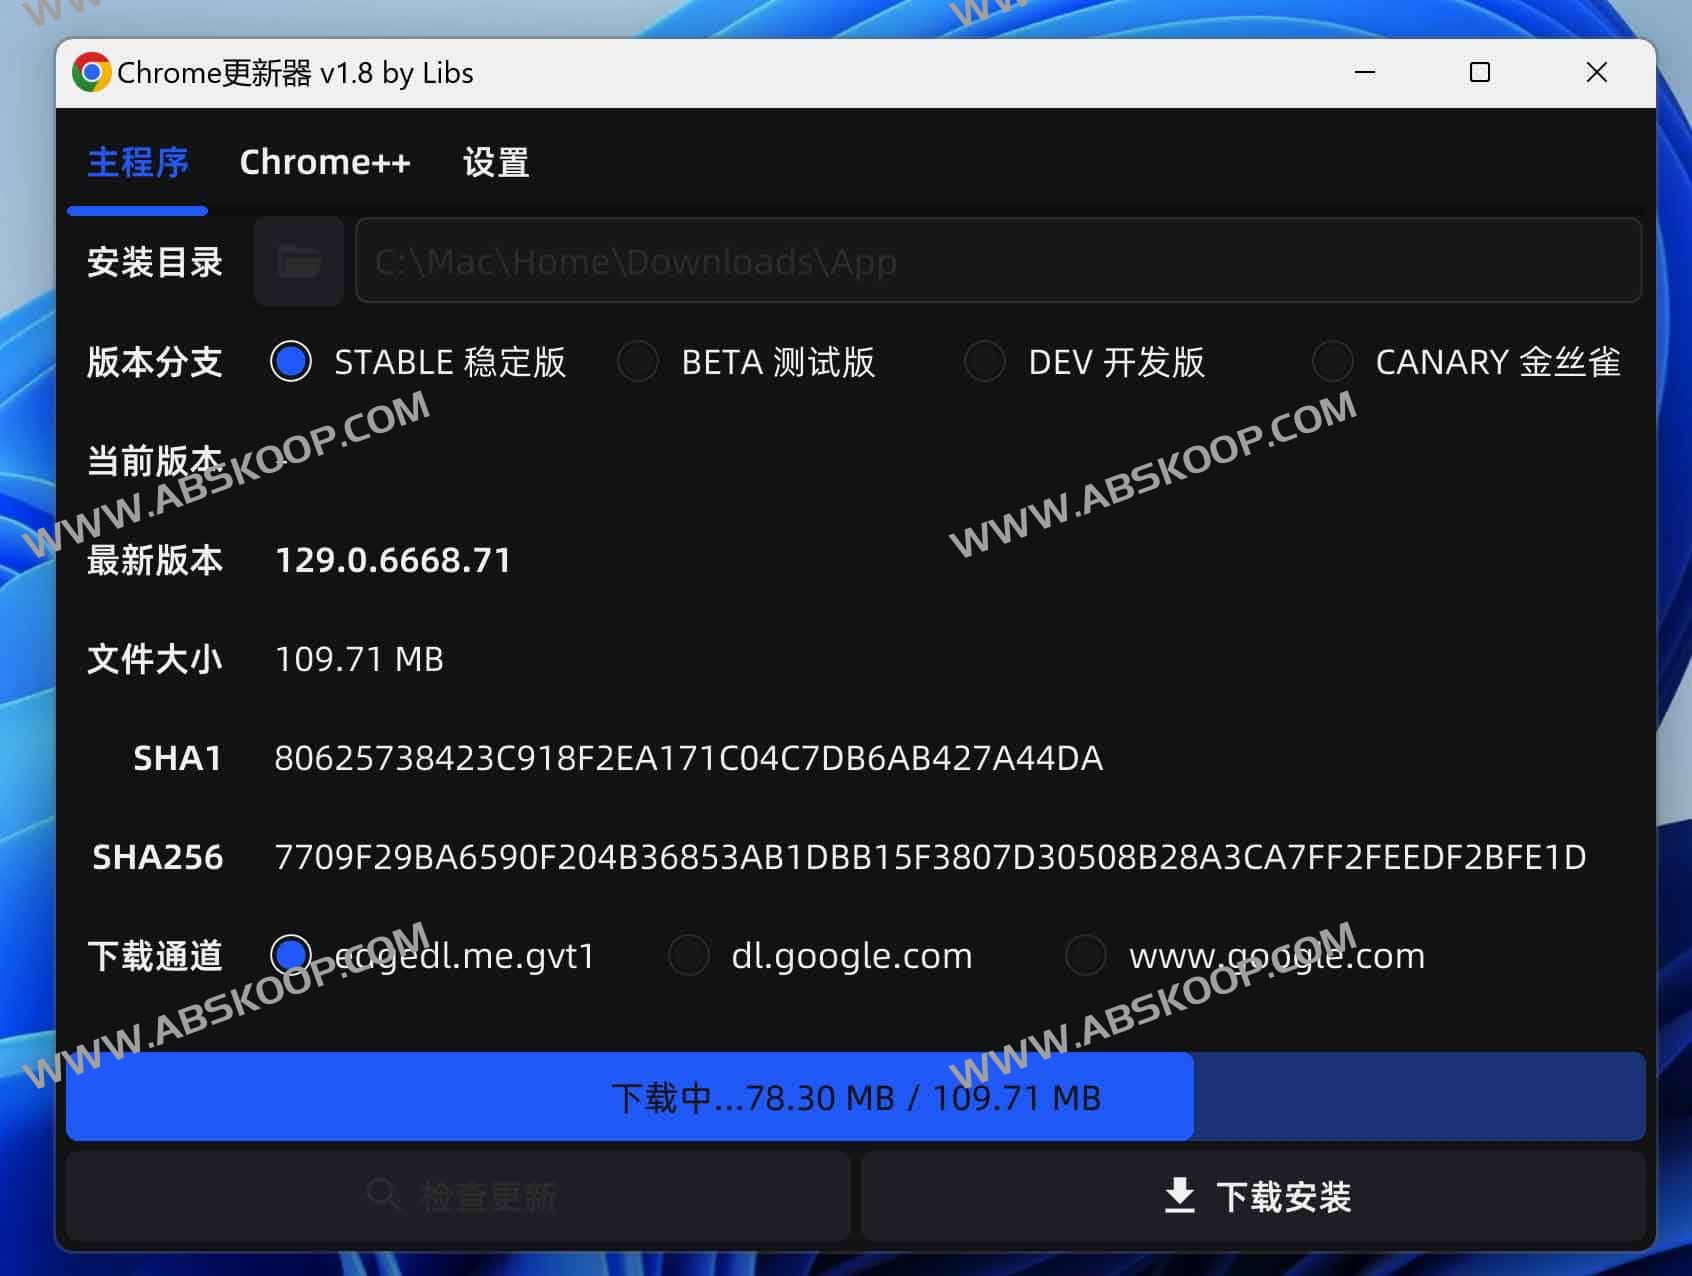1692x1276 pixels.
Task: Minimize the Chrome更新器 window
Action: click(1365, 73)
